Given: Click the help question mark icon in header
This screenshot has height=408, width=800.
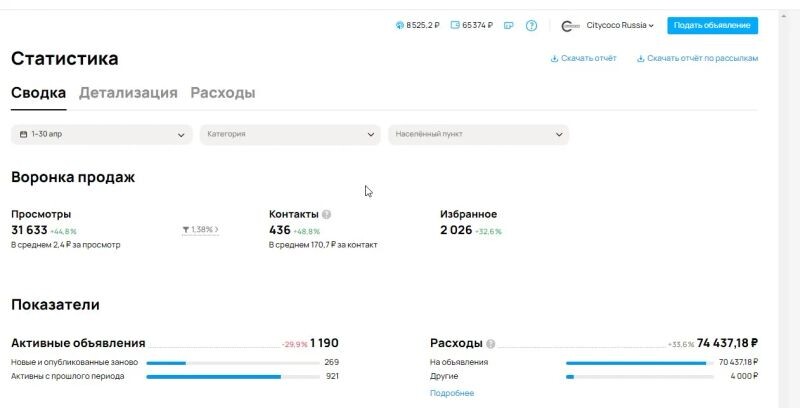Looking at the screenshot, I should coord(531,26).
